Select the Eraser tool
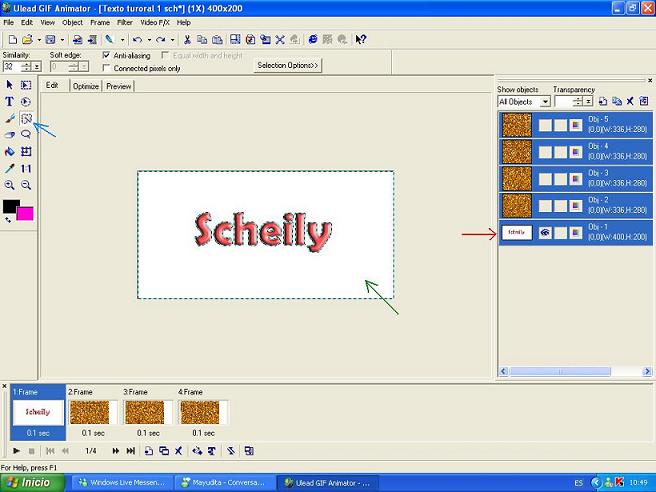Image resolution: width=656 pixels, height=492 pixels. [9, 135]
